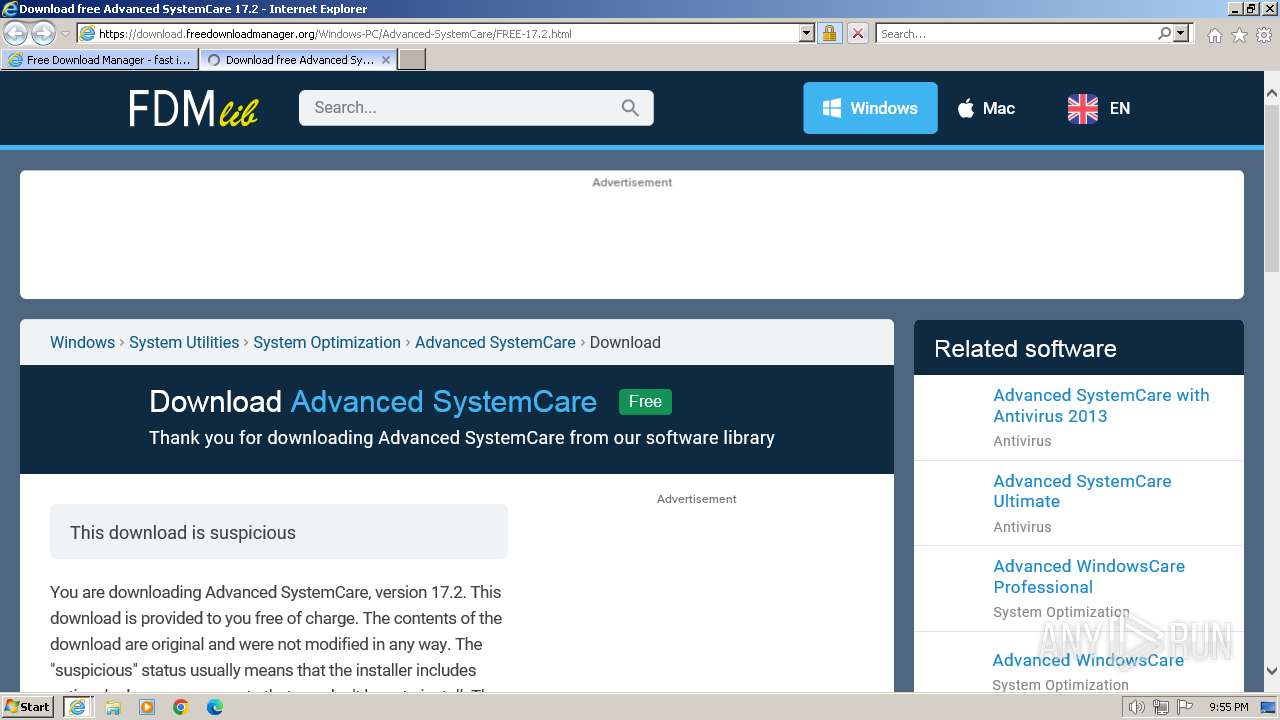Open Advanced SystemCare with Antivirus 2013

(1101, 405)
